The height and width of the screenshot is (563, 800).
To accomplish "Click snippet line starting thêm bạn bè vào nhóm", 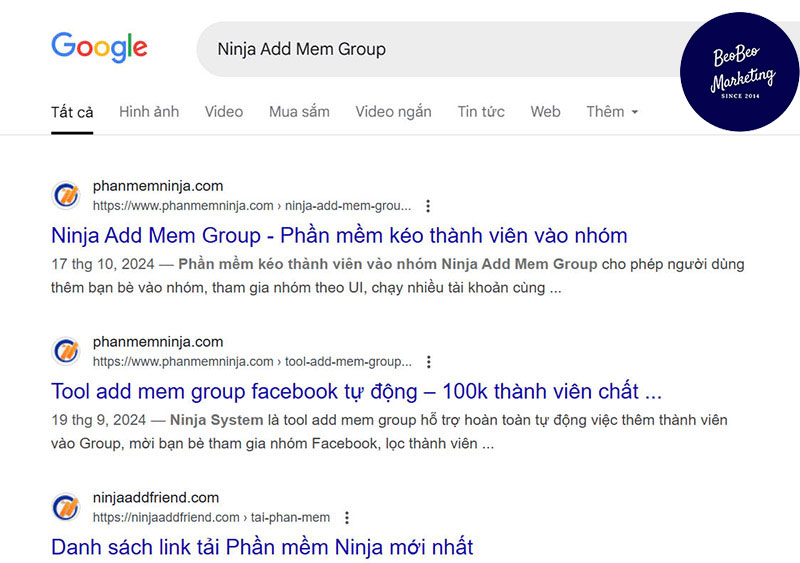I will (306, 288).
